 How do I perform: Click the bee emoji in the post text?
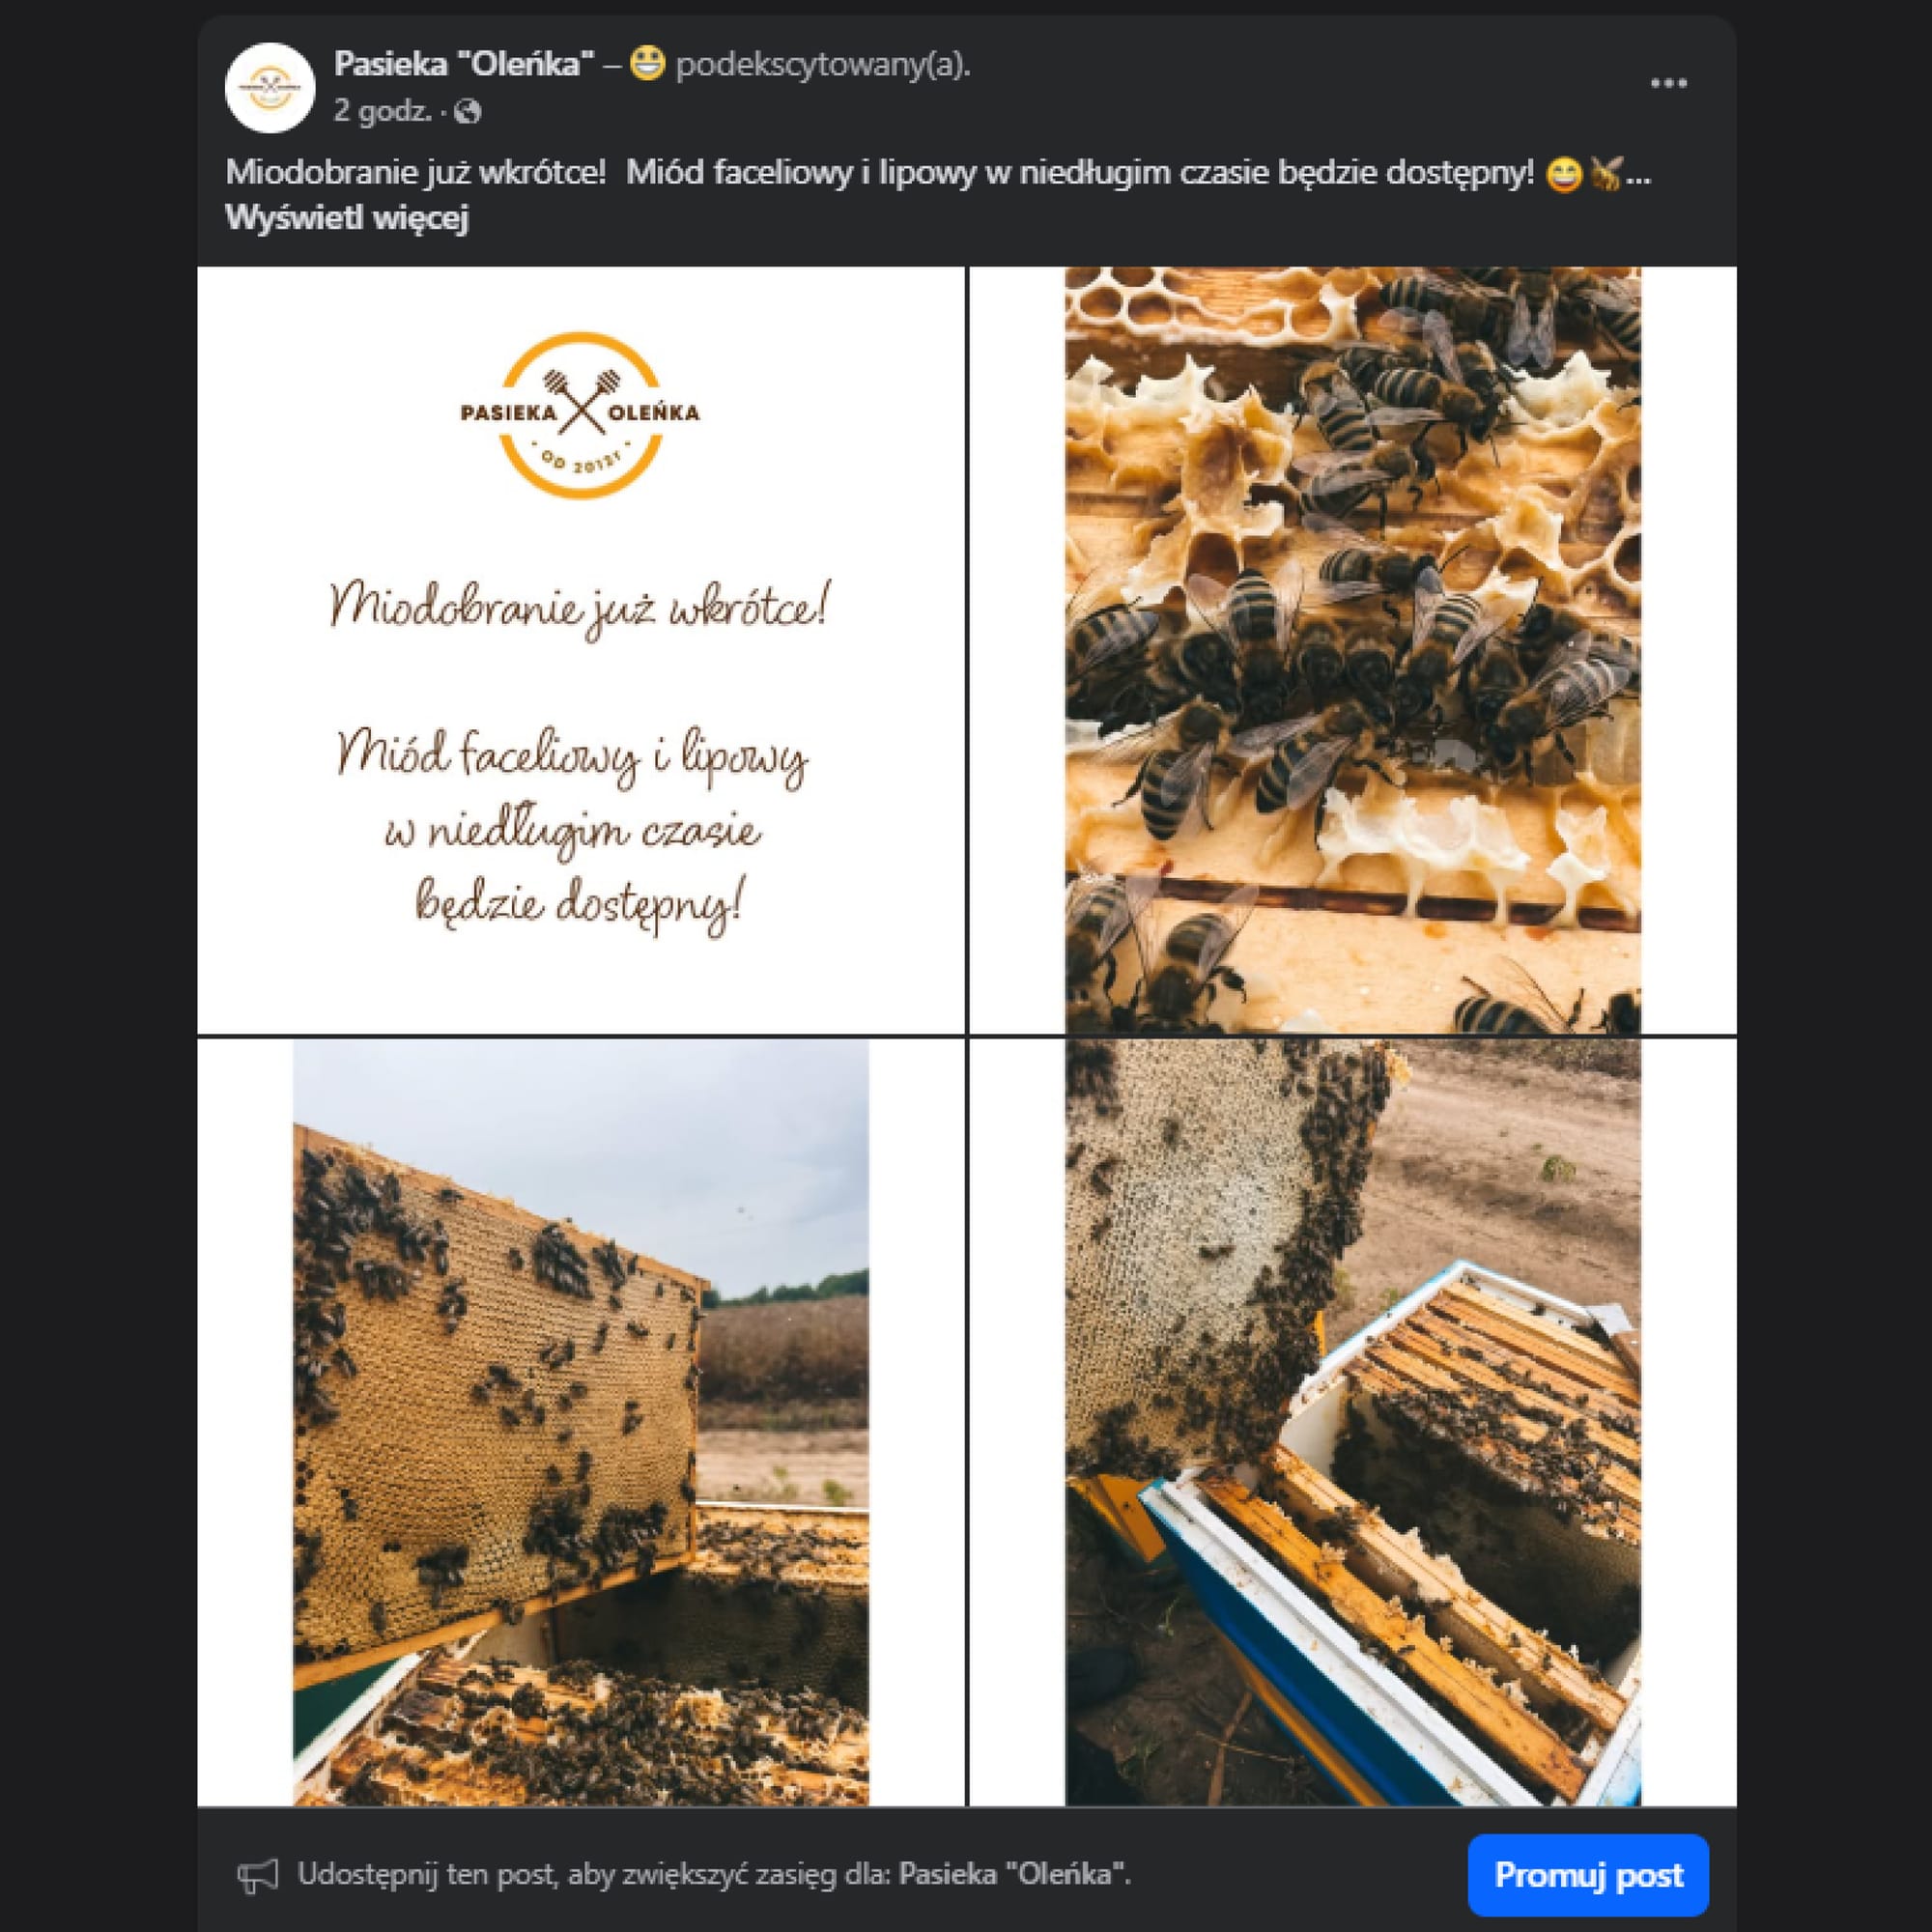(1605, 174)
